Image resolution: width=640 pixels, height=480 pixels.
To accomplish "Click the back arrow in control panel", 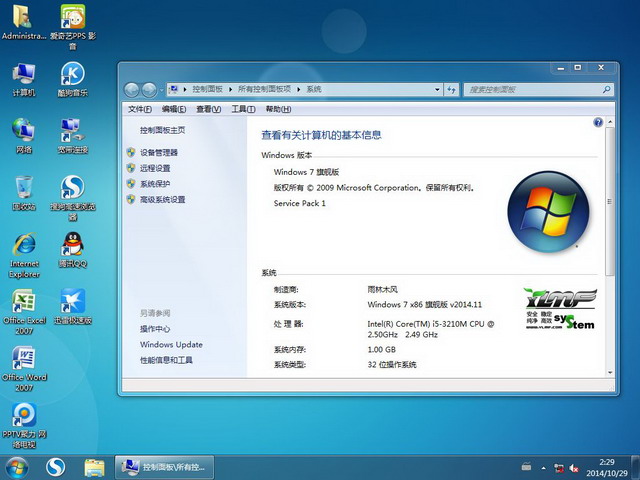I will (132, 90).
